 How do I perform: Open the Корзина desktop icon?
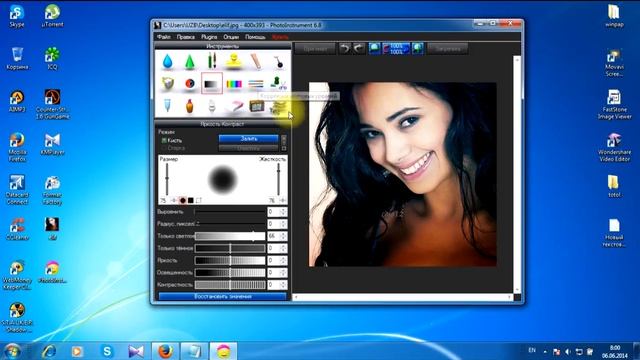(17, 58)
